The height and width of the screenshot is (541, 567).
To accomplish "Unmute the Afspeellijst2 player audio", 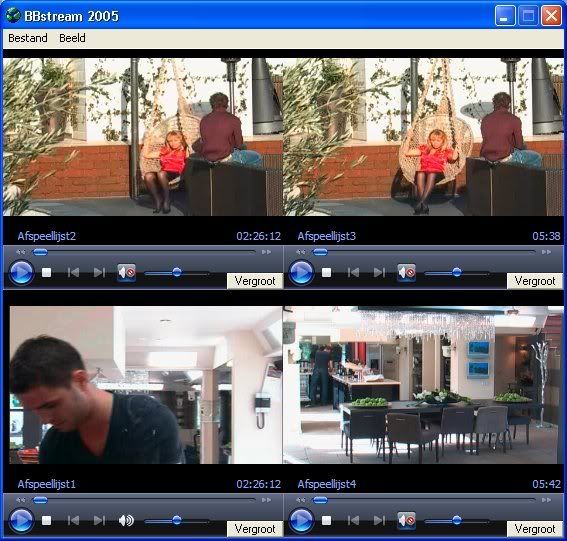I will pyautogui.click(x=127, y=272).
